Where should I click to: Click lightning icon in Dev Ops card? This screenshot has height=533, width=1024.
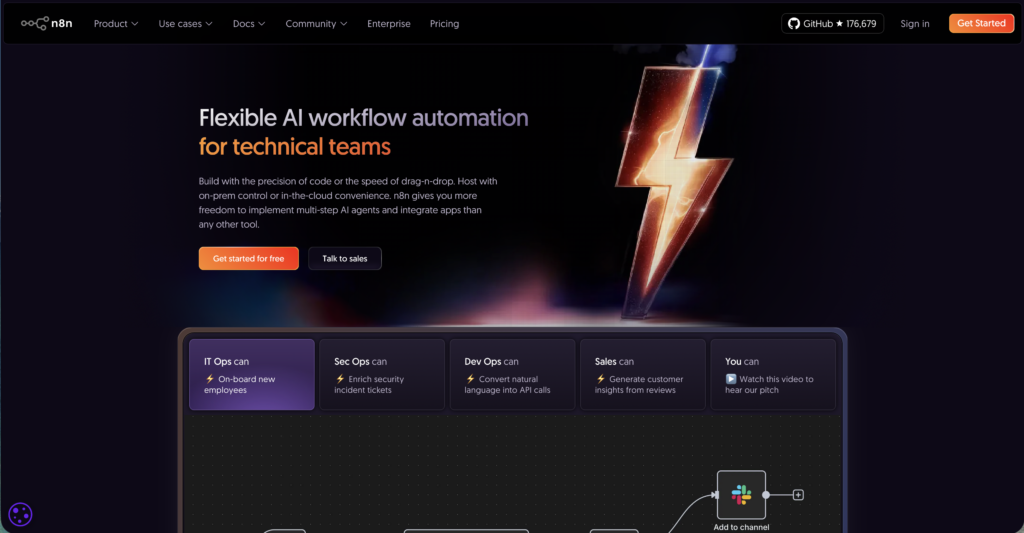(470, 379)
